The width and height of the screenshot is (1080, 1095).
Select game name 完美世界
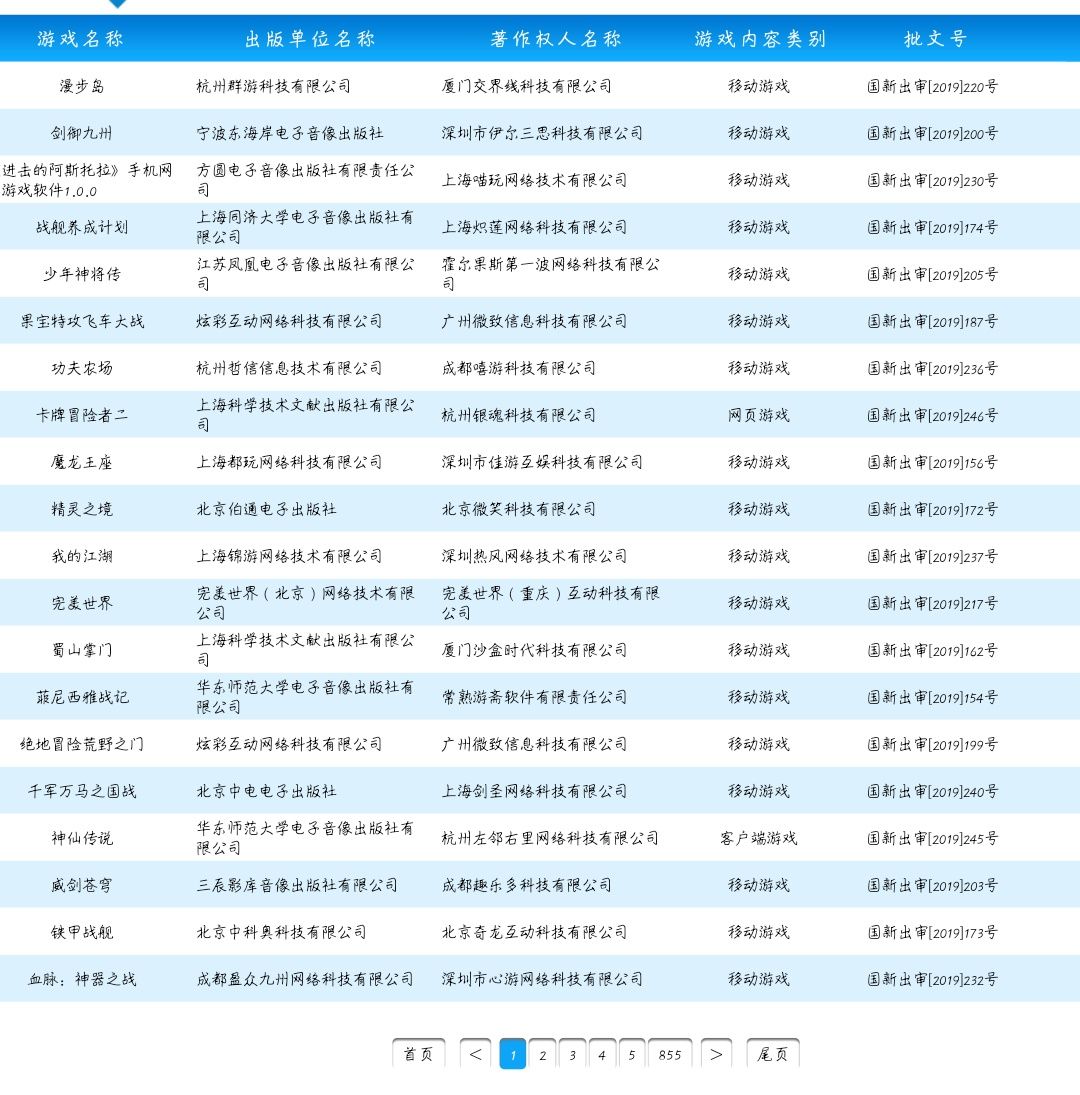click(x=82, y=603)
